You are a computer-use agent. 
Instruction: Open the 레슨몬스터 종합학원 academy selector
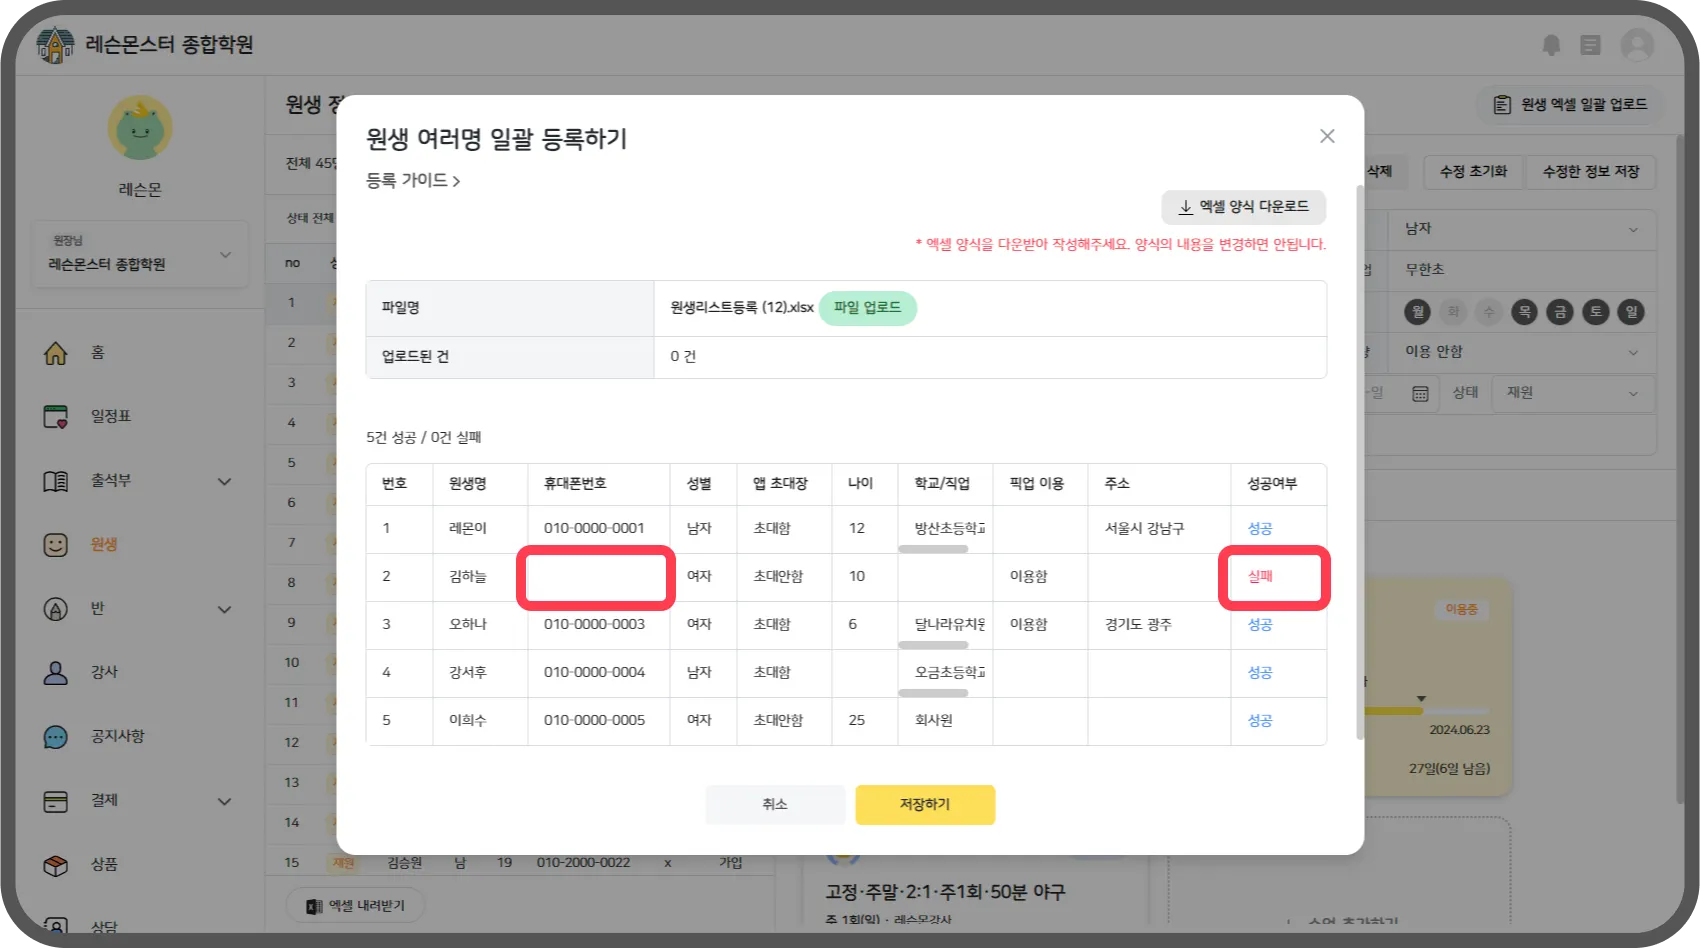tap(140, 254)
